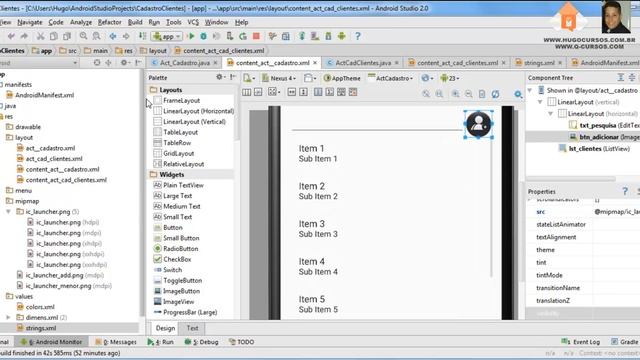This screenshot has width=640, height=360.
Task: Click the Undo arrow in the toolbar
Action: tap(11, 36)
